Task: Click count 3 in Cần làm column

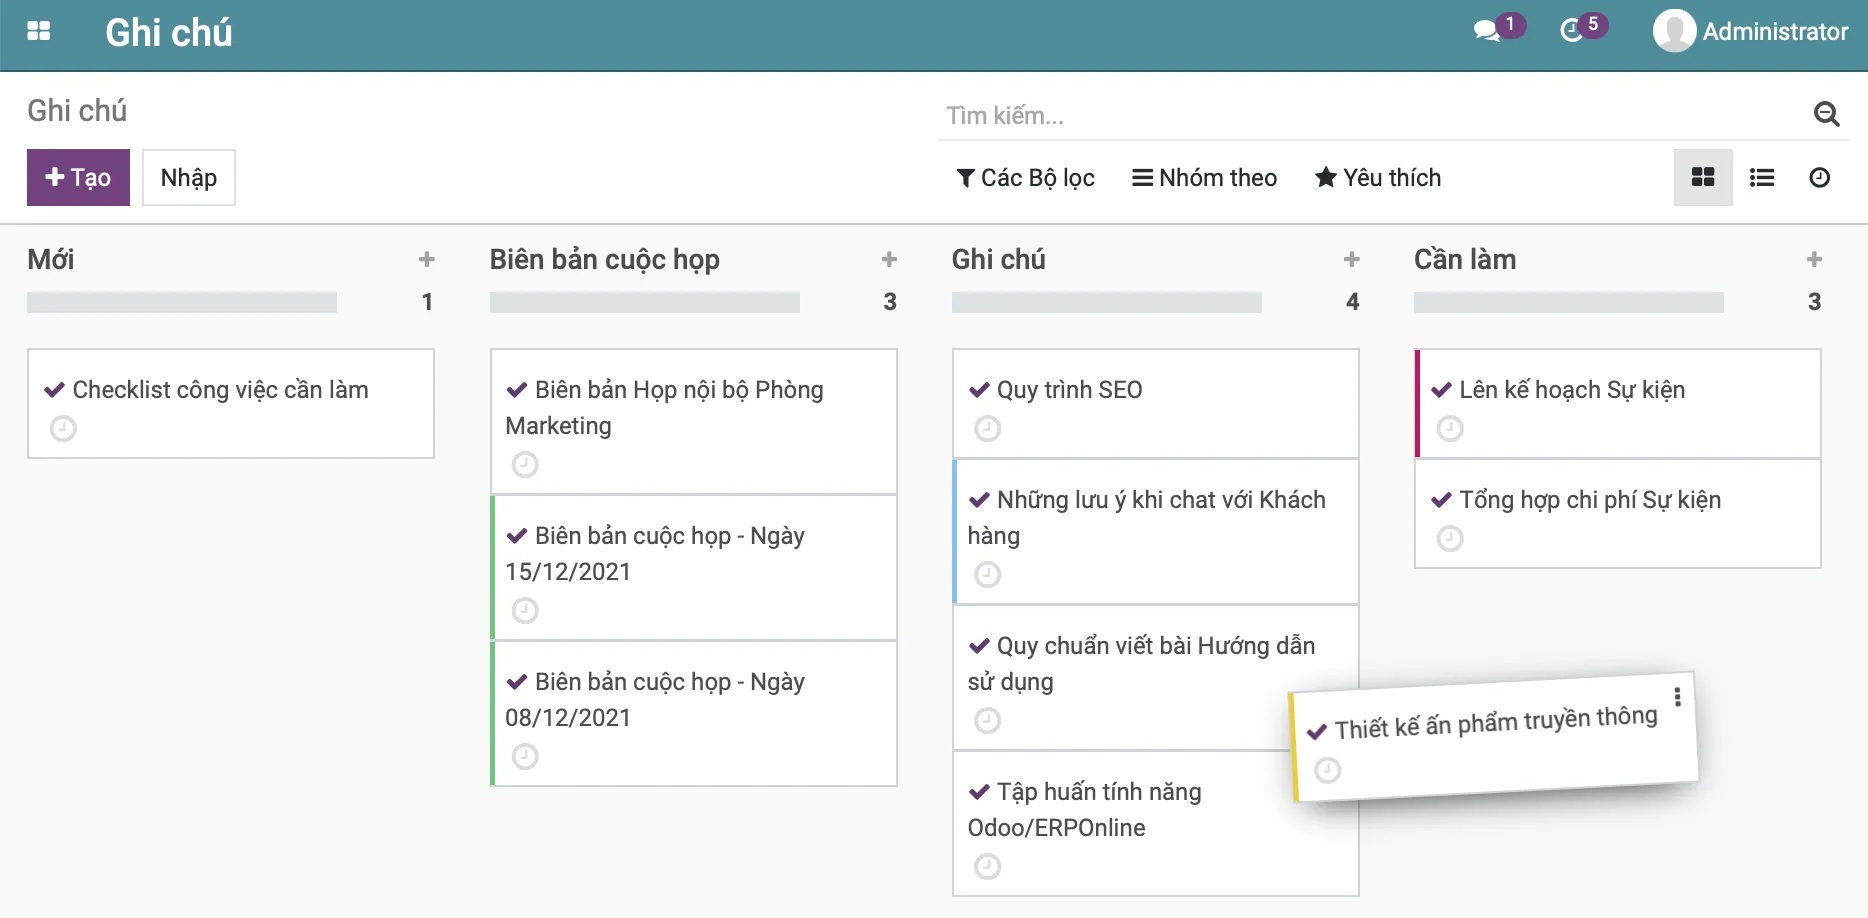Action: (x=1814, y=302)
